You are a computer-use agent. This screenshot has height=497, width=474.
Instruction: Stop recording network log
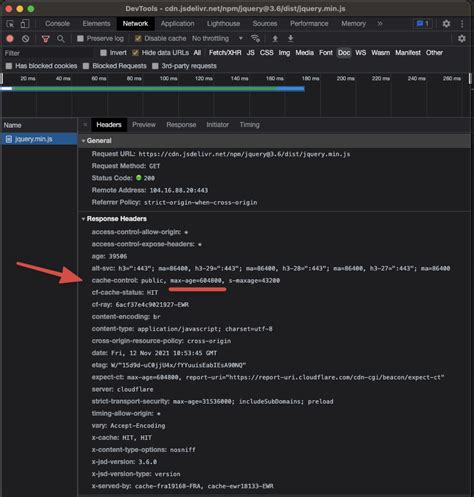tap(10, 39)
